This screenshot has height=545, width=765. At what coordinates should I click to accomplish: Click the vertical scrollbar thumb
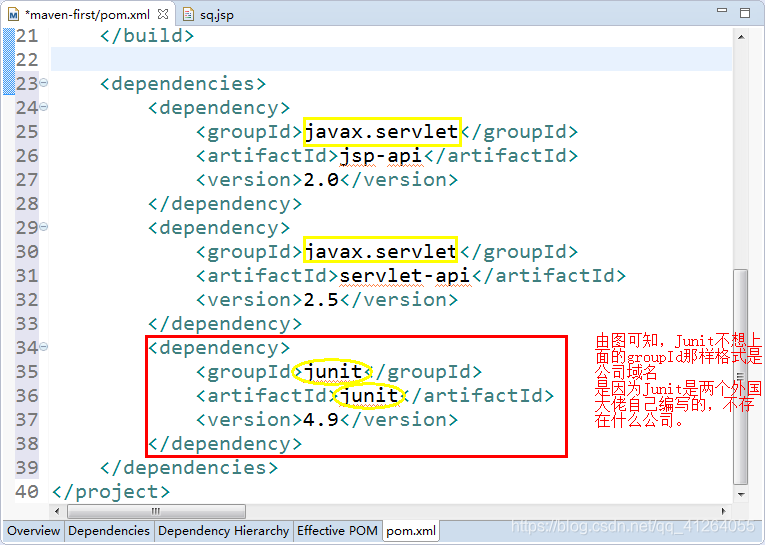click(741, 376)
